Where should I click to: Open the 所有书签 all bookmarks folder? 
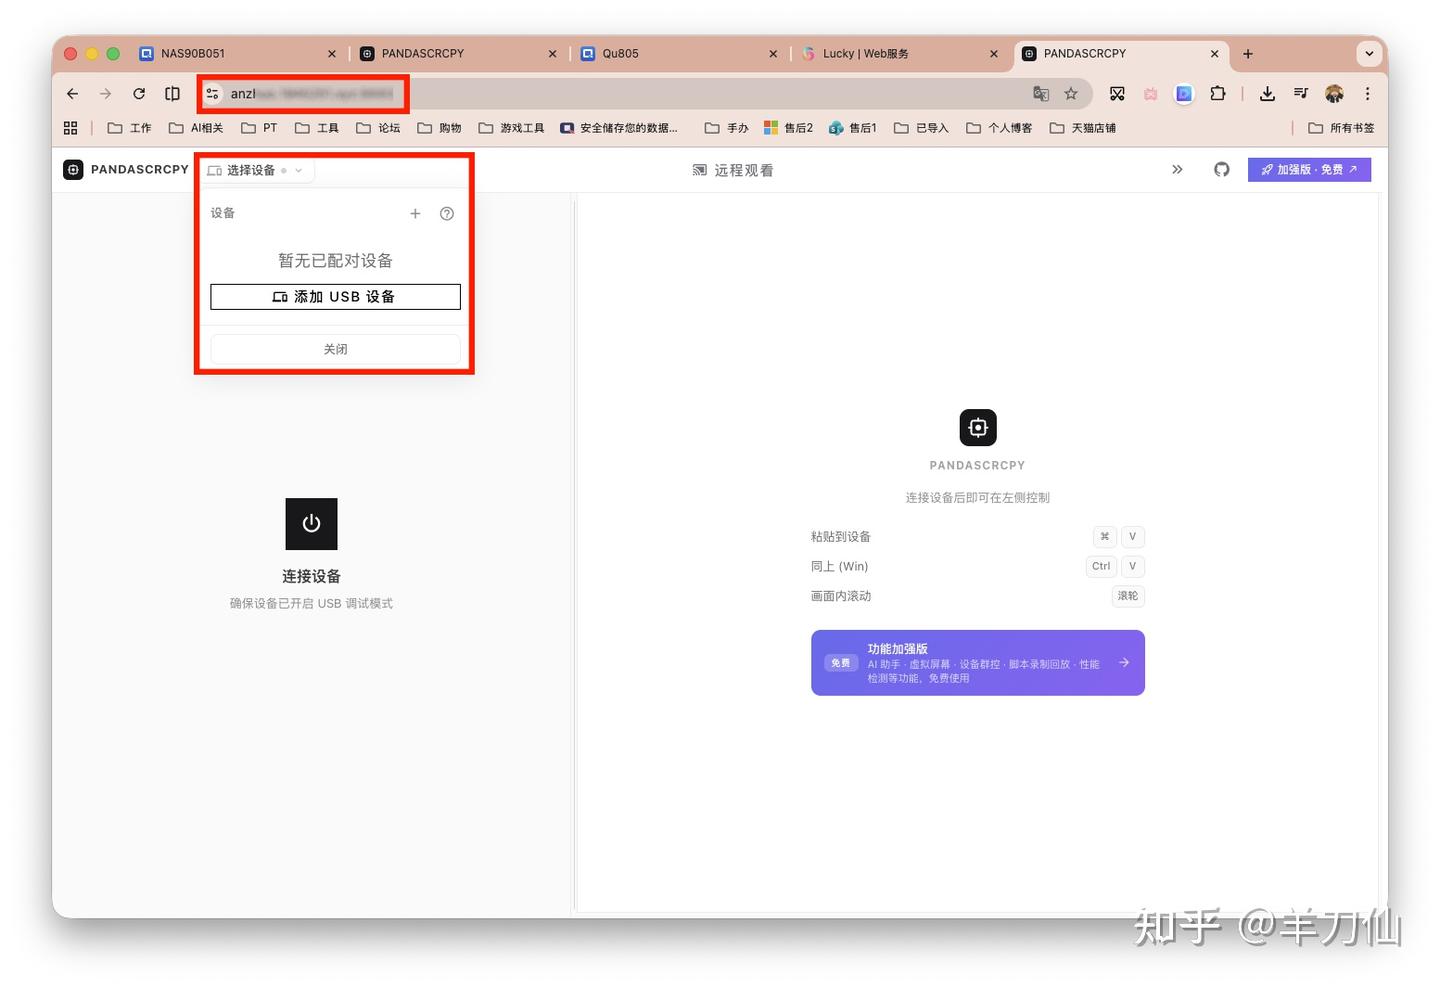[x=1341, y=128]
